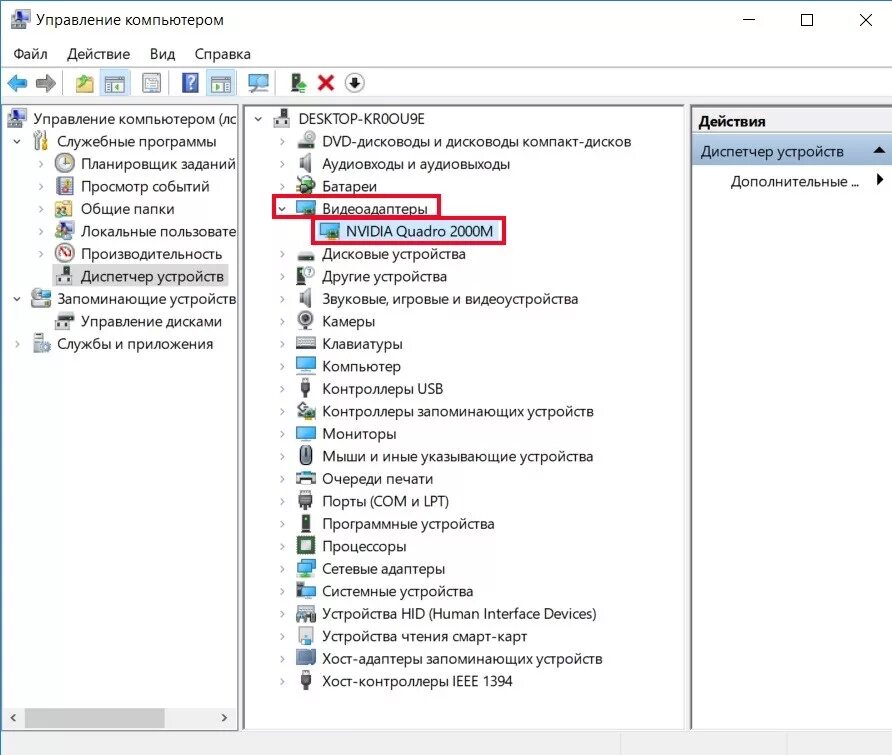This screenshot has width=892, height=755.
Task: Click left pane scrollbar right arrow
Action: coord(224,717)
